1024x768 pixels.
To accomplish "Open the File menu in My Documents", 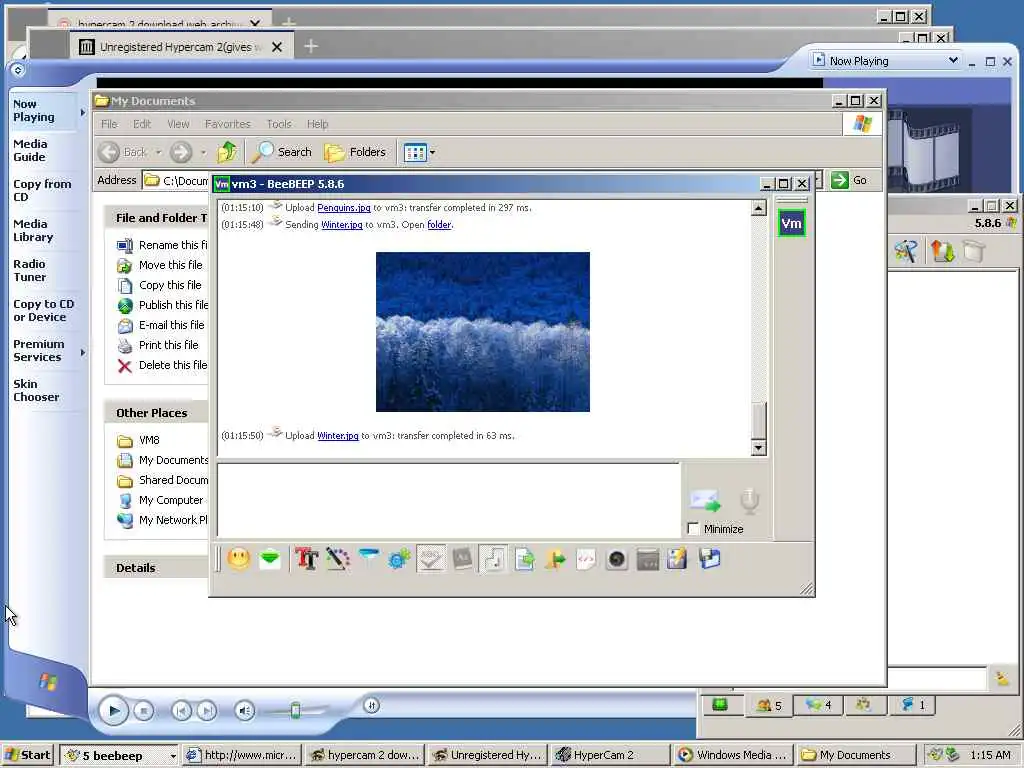I will coord(109,124).
